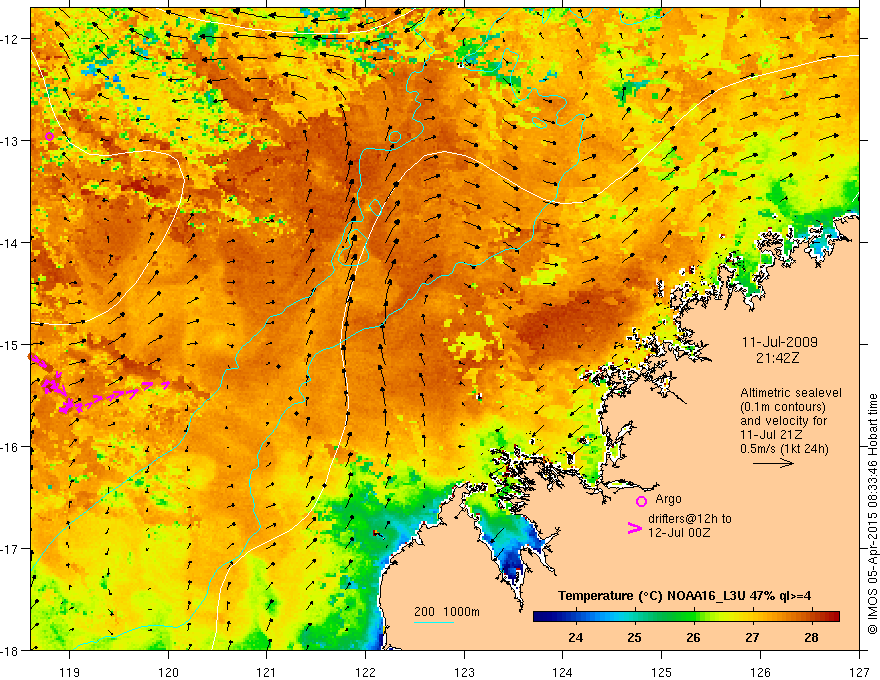Viewport: 880px width, 680px height.
Task: Click the colour bar value '27'
Action: (x=752, y=637)
